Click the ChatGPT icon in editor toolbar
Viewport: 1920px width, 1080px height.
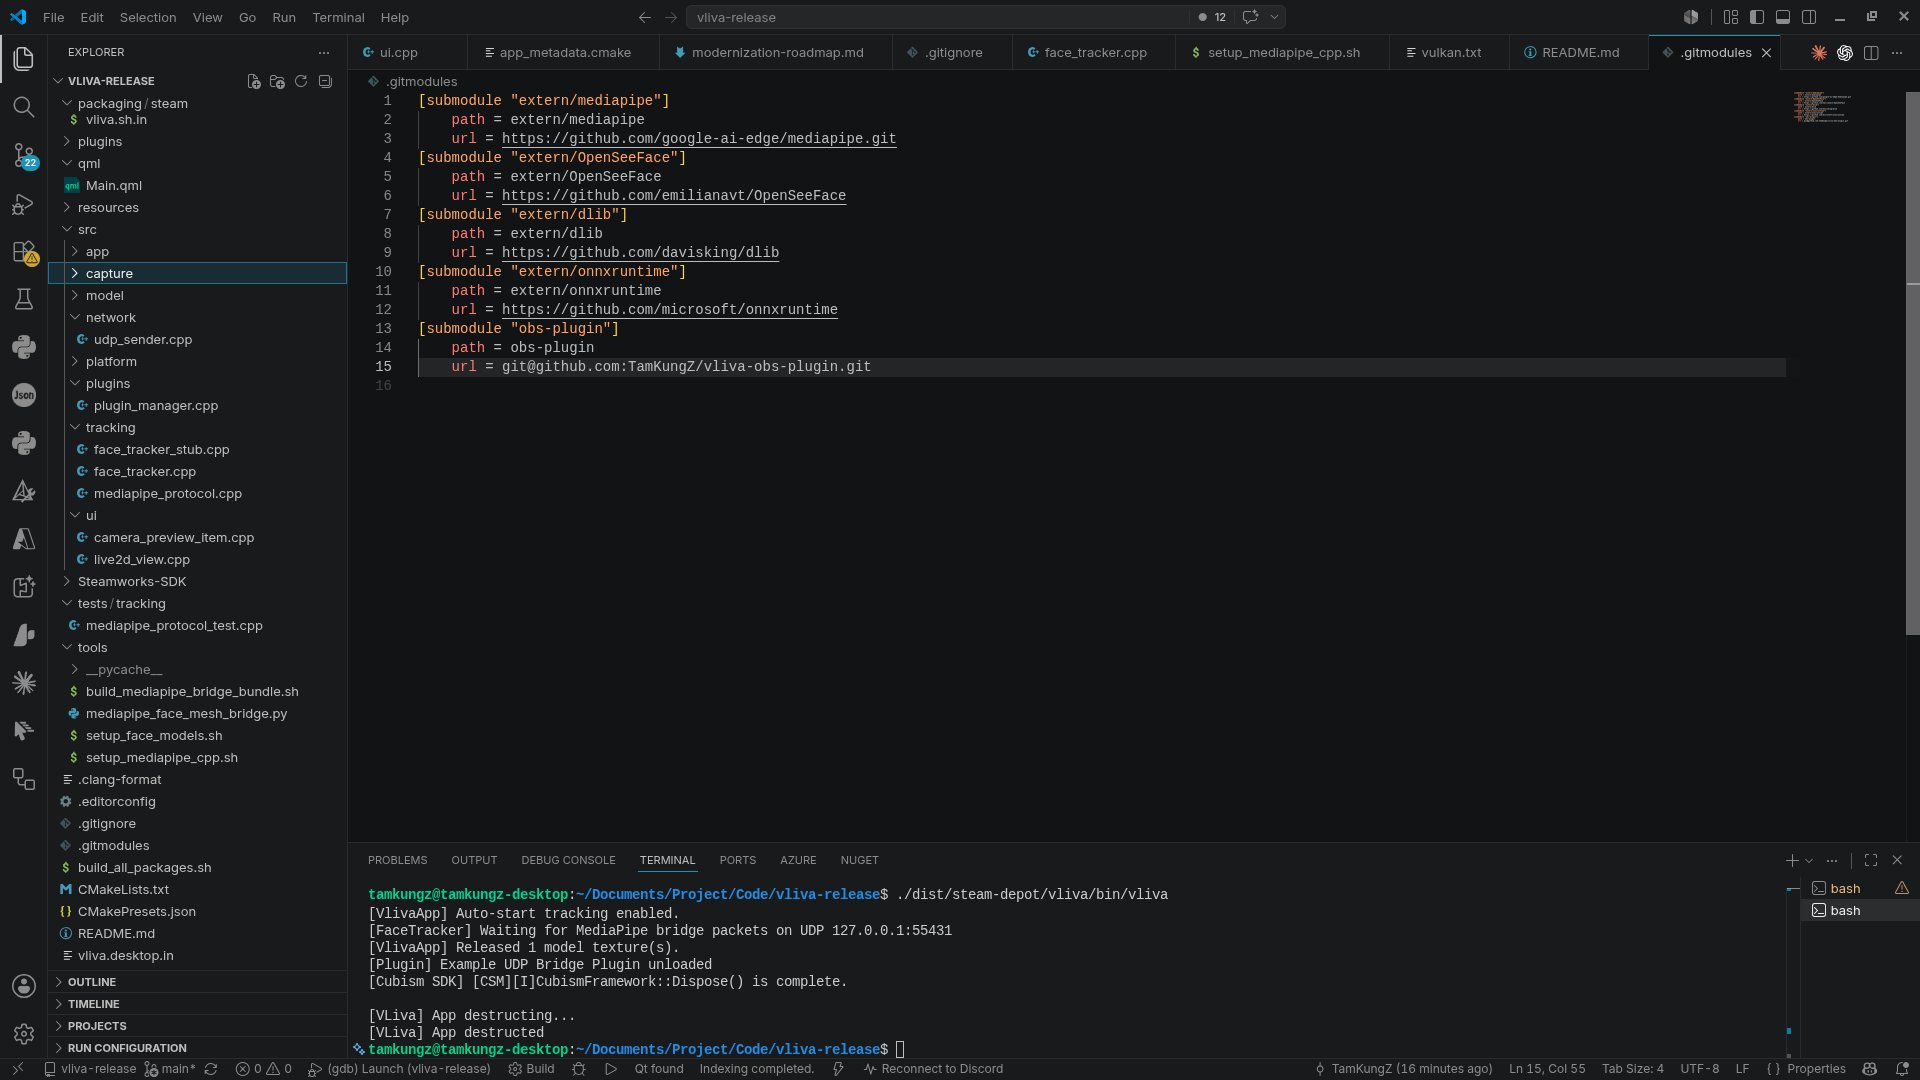(x=1845, y=53)
